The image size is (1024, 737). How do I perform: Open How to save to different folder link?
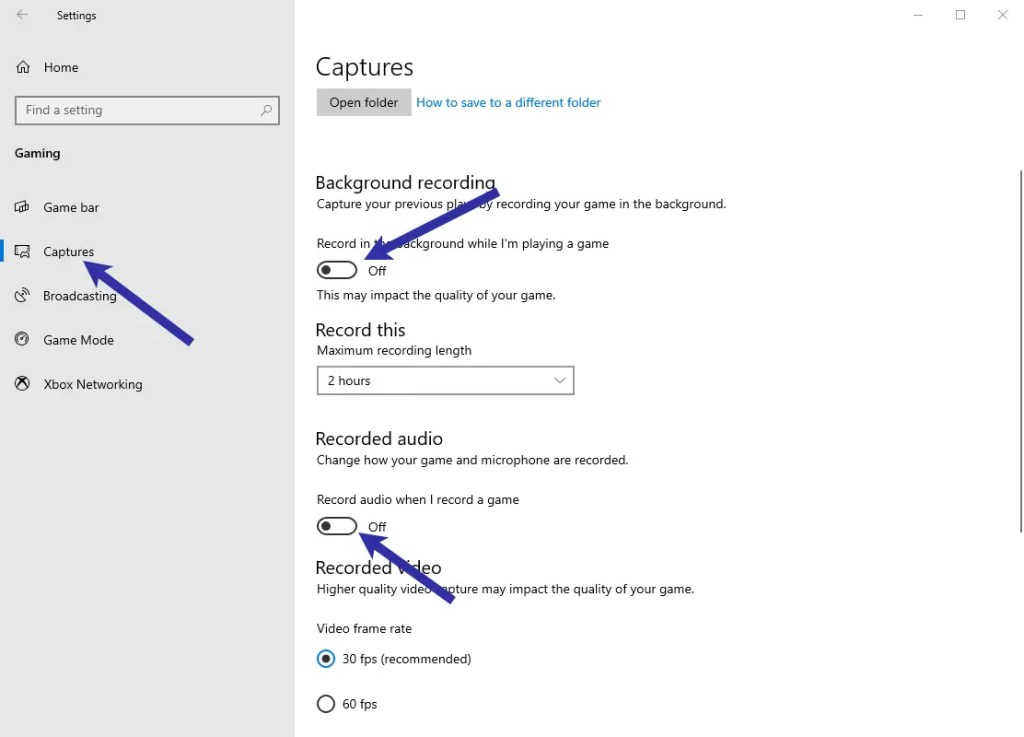click(508, 102)
